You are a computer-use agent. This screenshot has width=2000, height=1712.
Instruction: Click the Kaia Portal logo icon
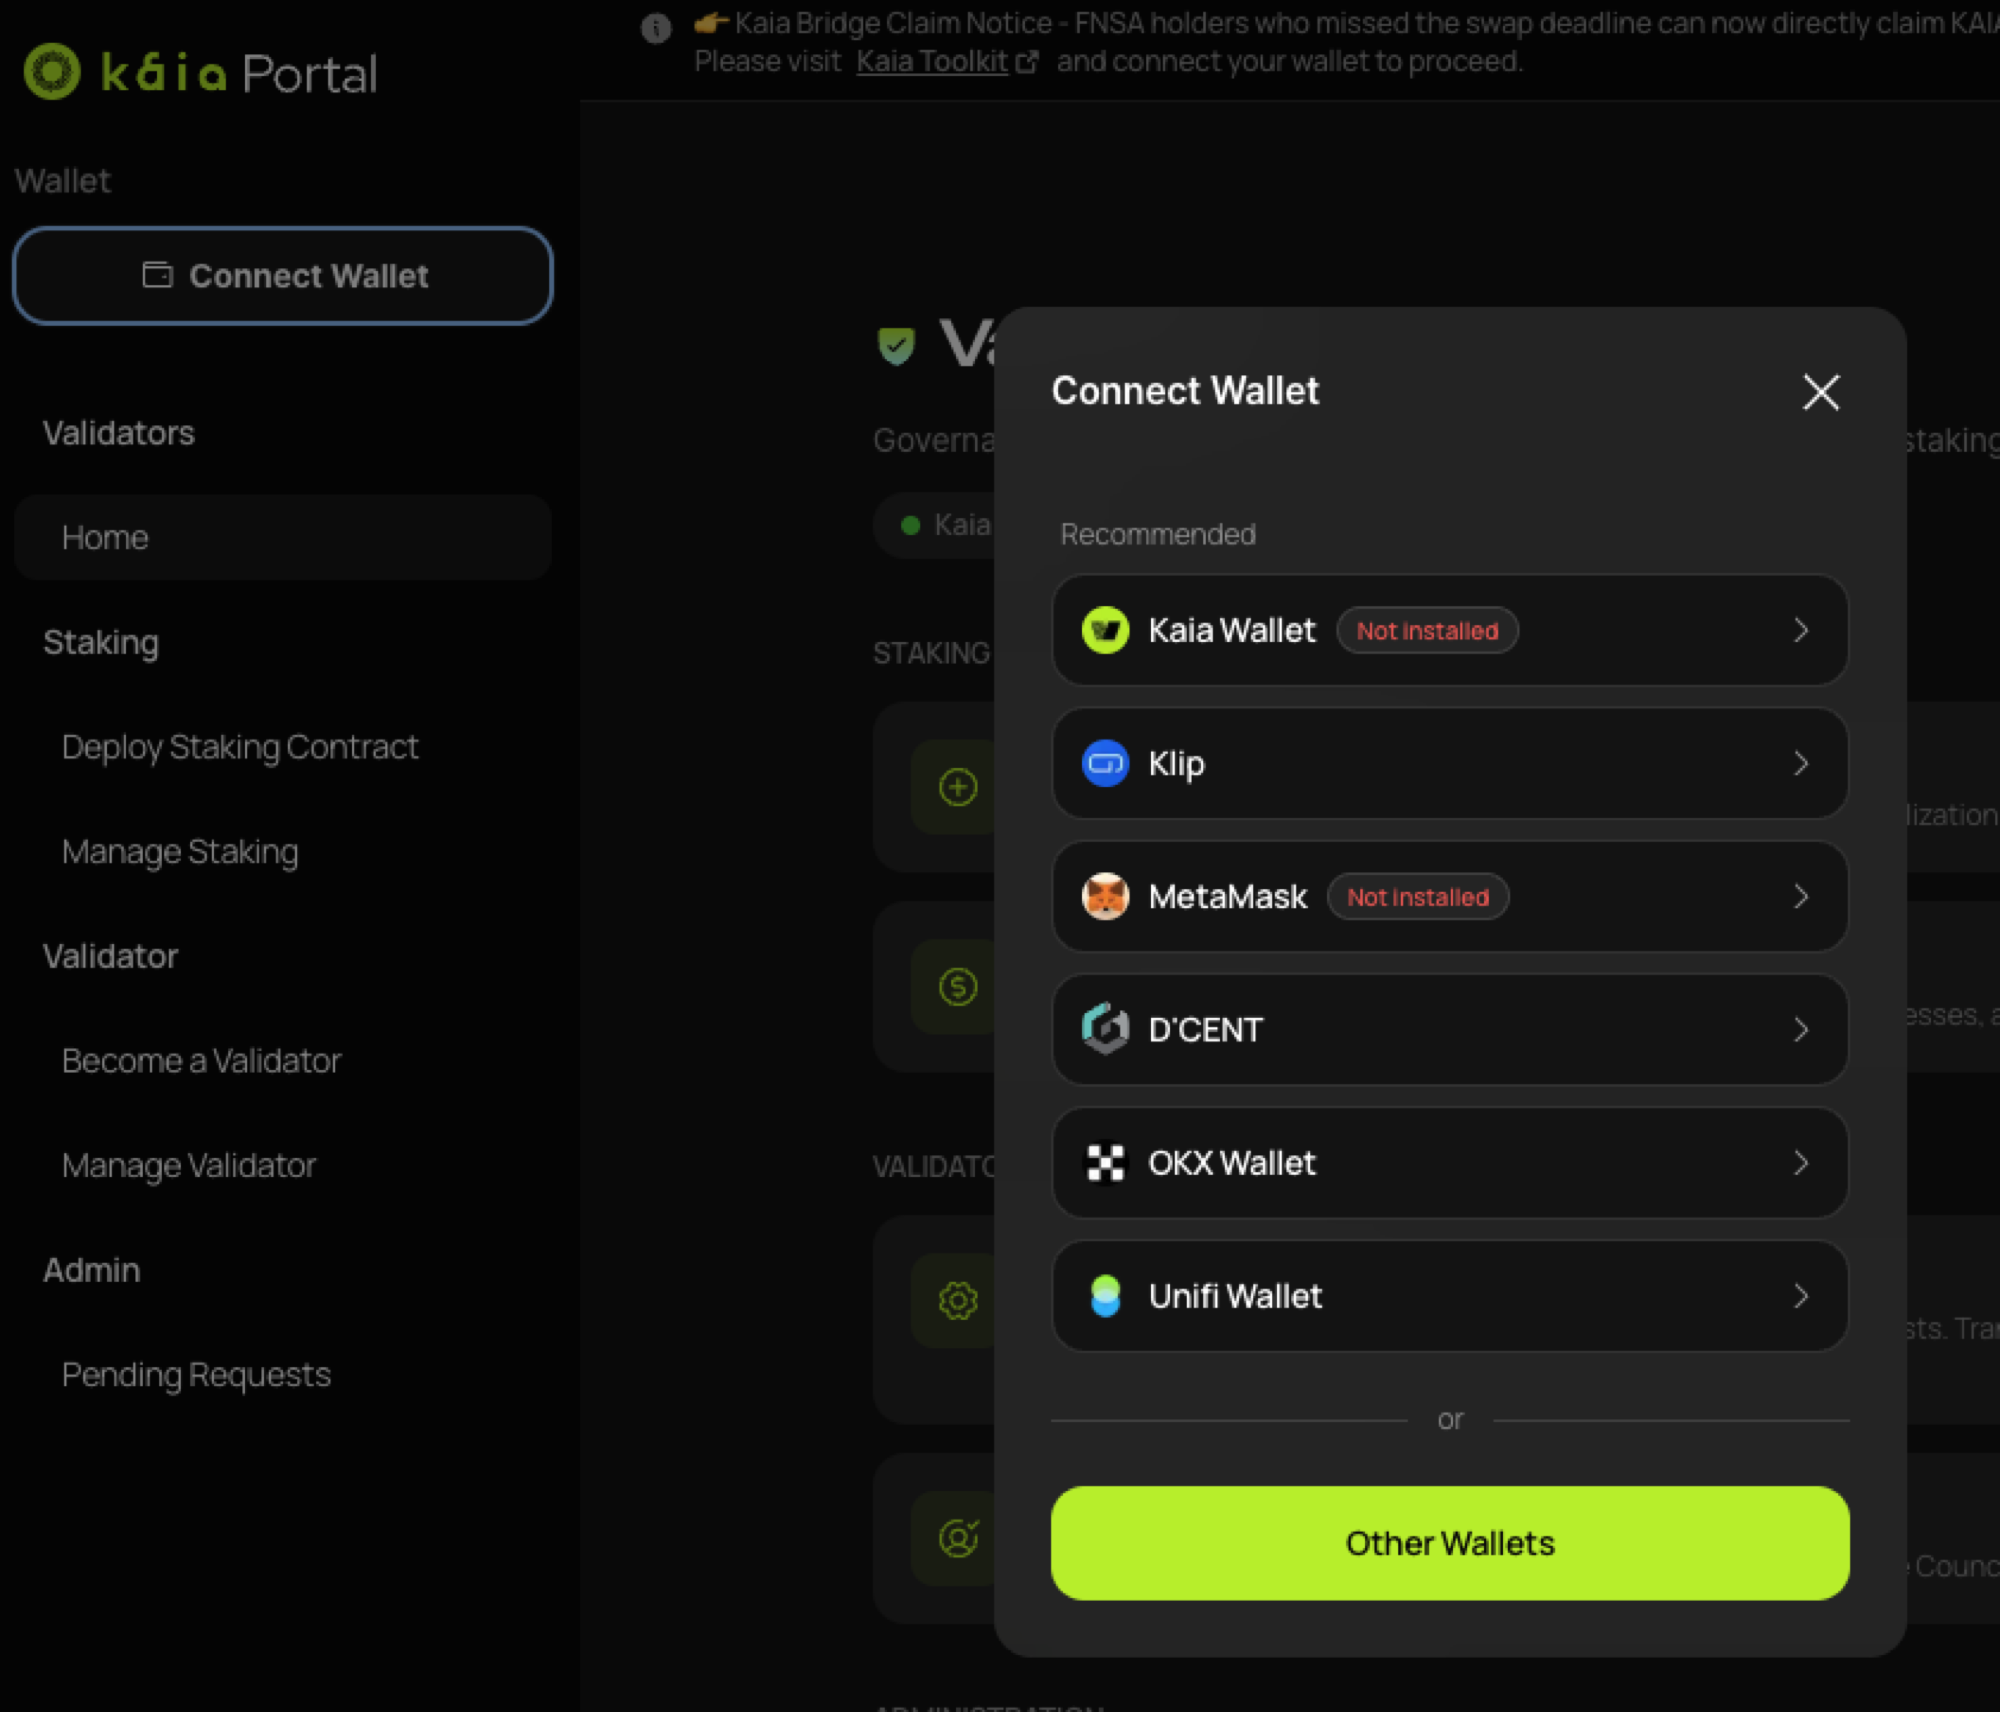pos(52,72)
